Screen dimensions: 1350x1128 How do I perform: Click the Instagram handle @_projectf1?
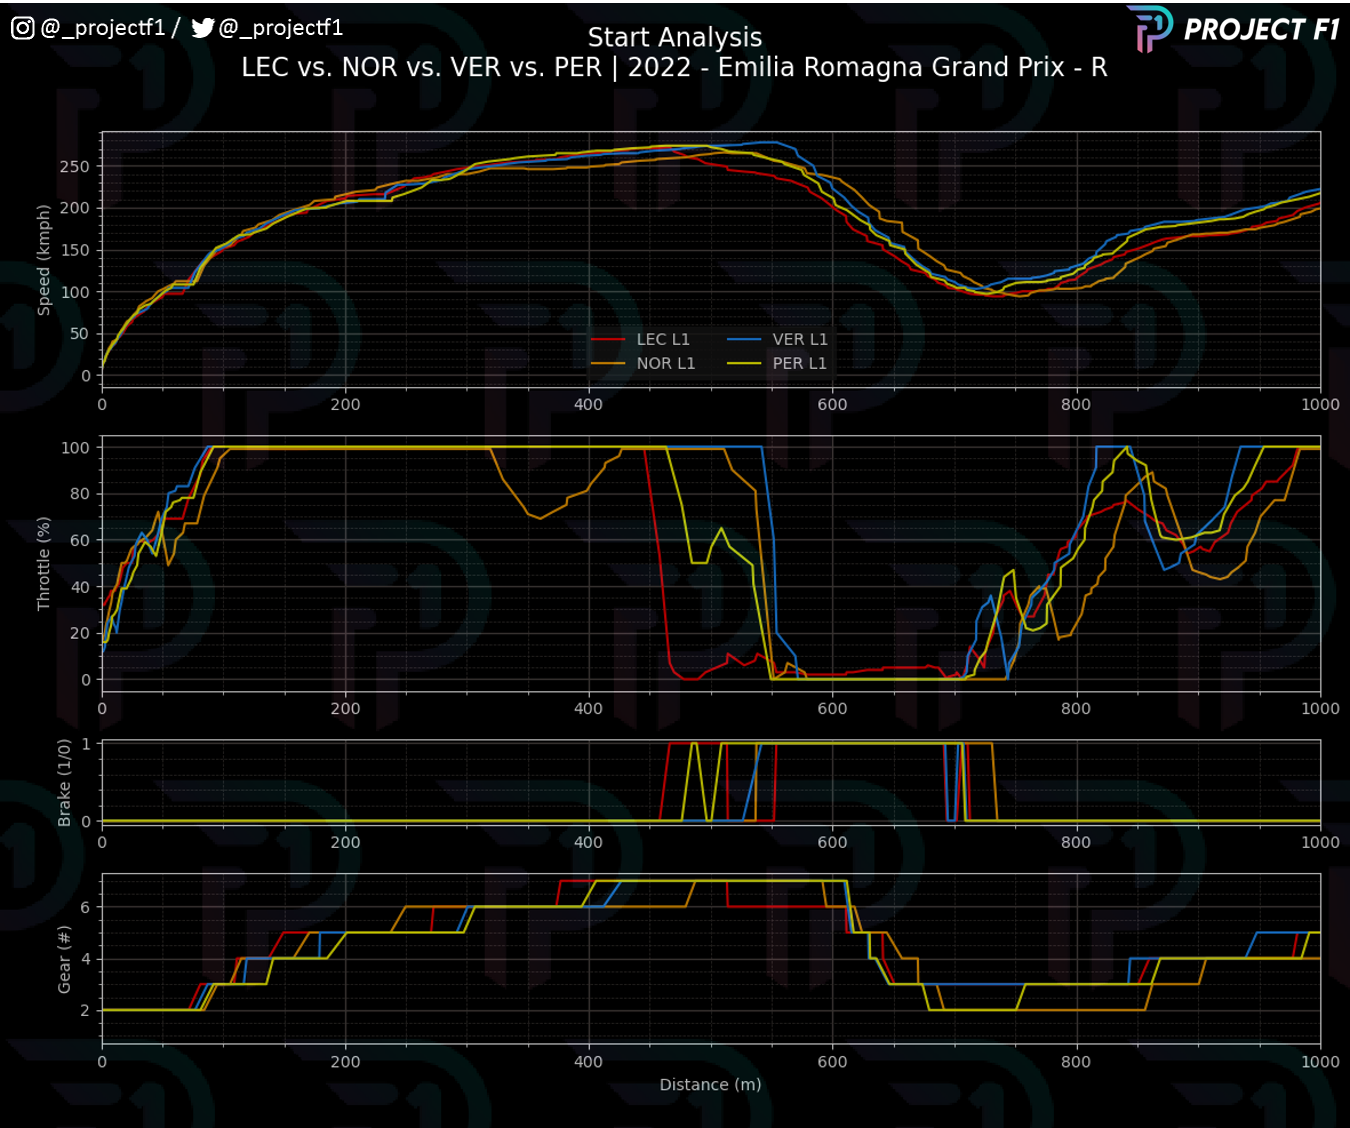102,28
